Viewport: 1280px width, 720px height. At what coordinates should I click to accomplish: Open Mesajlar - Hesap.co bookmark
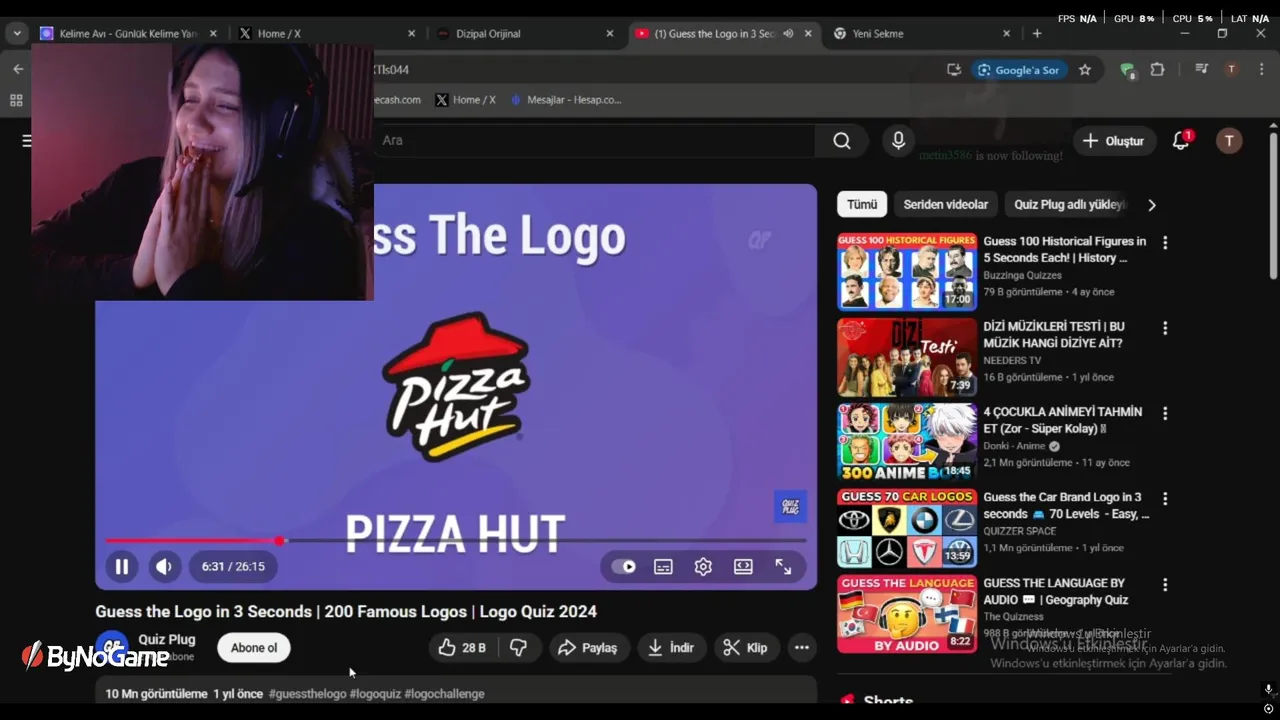[x=566, y=100]
